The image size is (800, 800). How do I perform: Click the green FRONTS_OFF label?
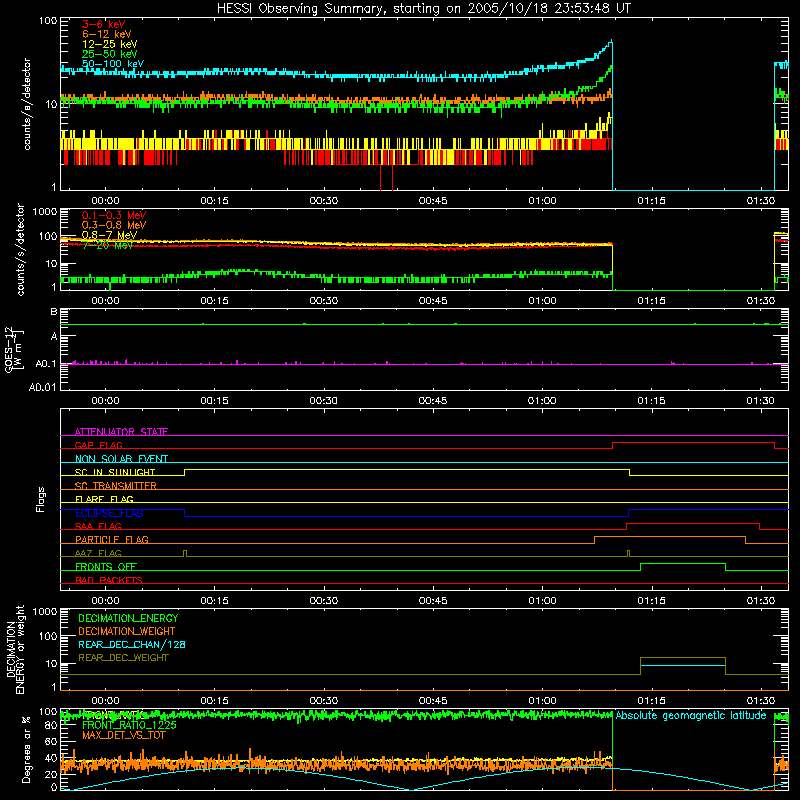(106, 567)
